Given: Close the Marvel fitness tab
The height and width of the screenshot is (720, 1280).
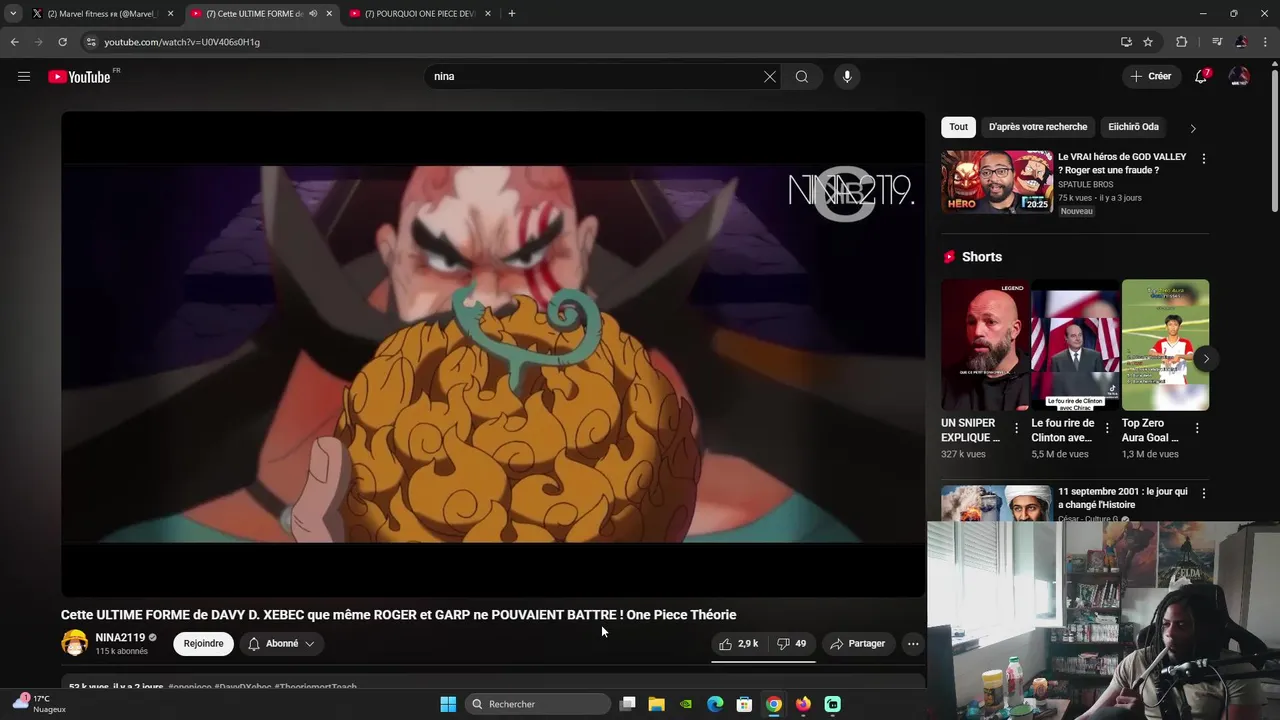Looking at the screenshot, I should point(171,14).
